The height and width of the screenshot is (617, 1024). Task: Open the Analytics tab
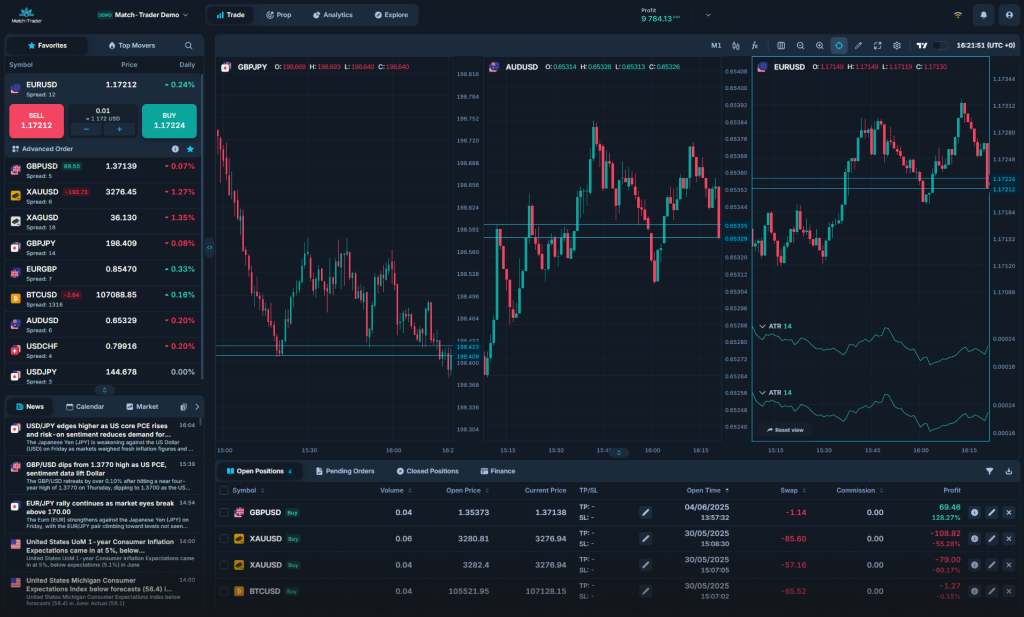tap(332, 15)
